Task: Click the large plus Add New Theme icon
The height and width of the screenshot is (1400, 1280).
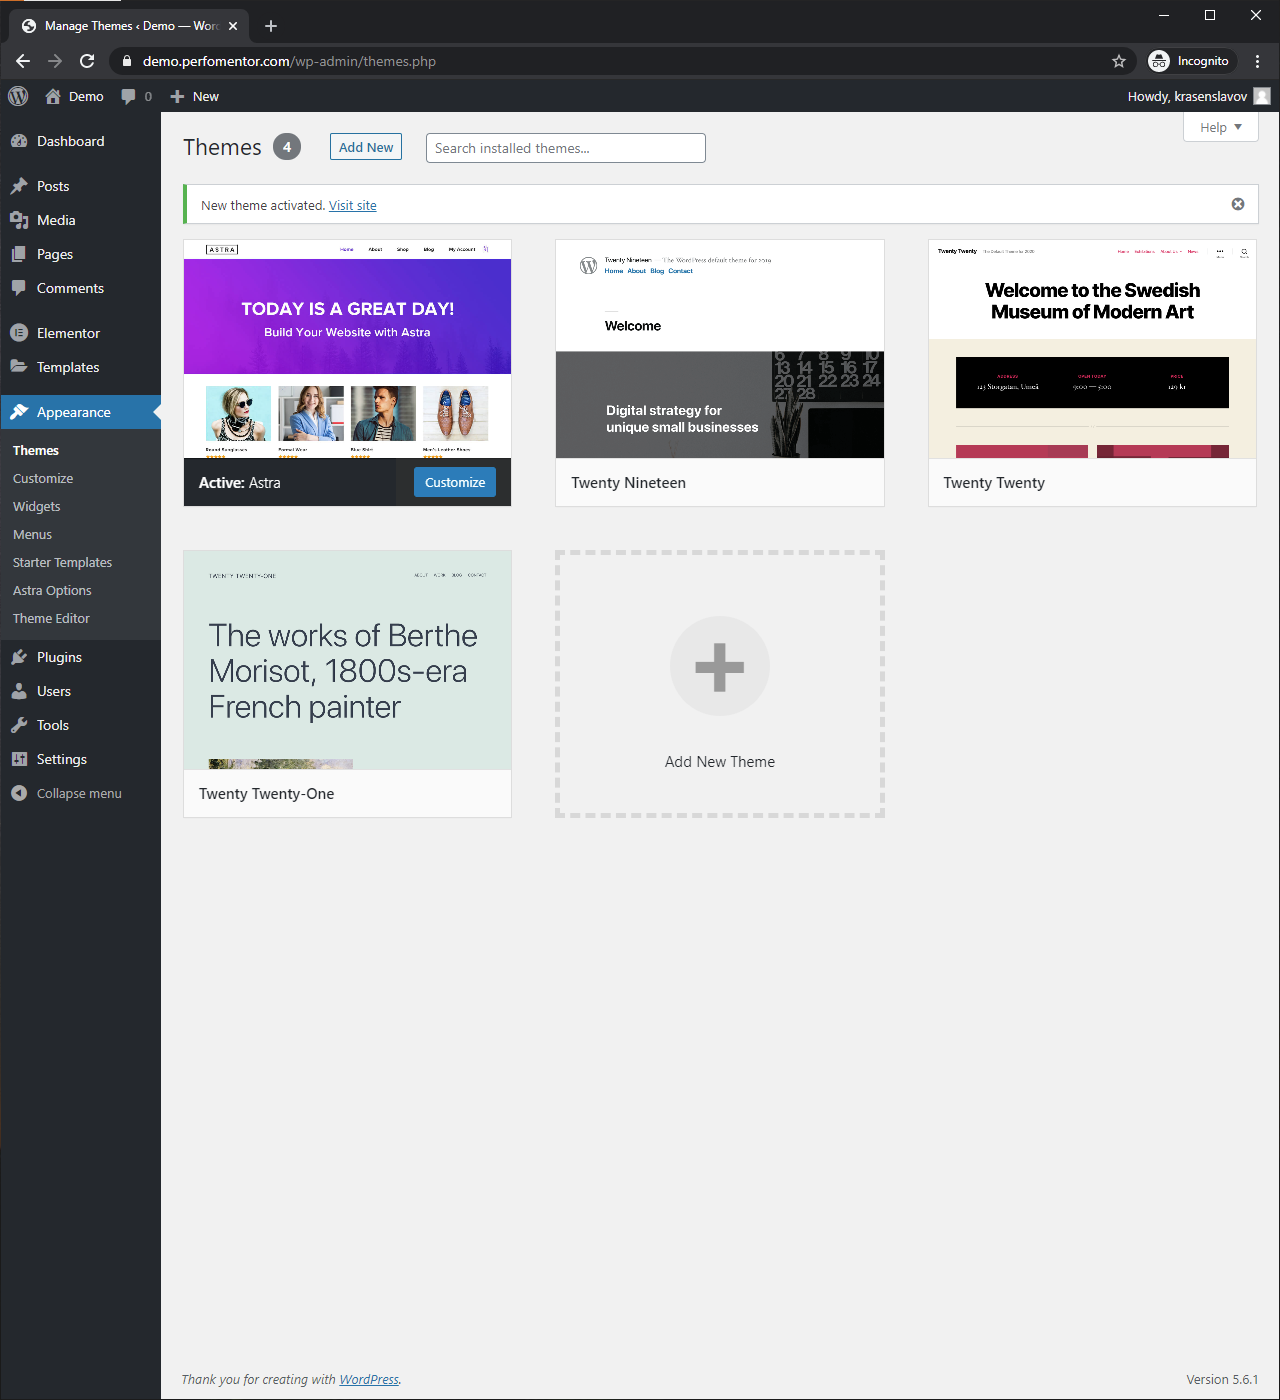Action: 719,667
